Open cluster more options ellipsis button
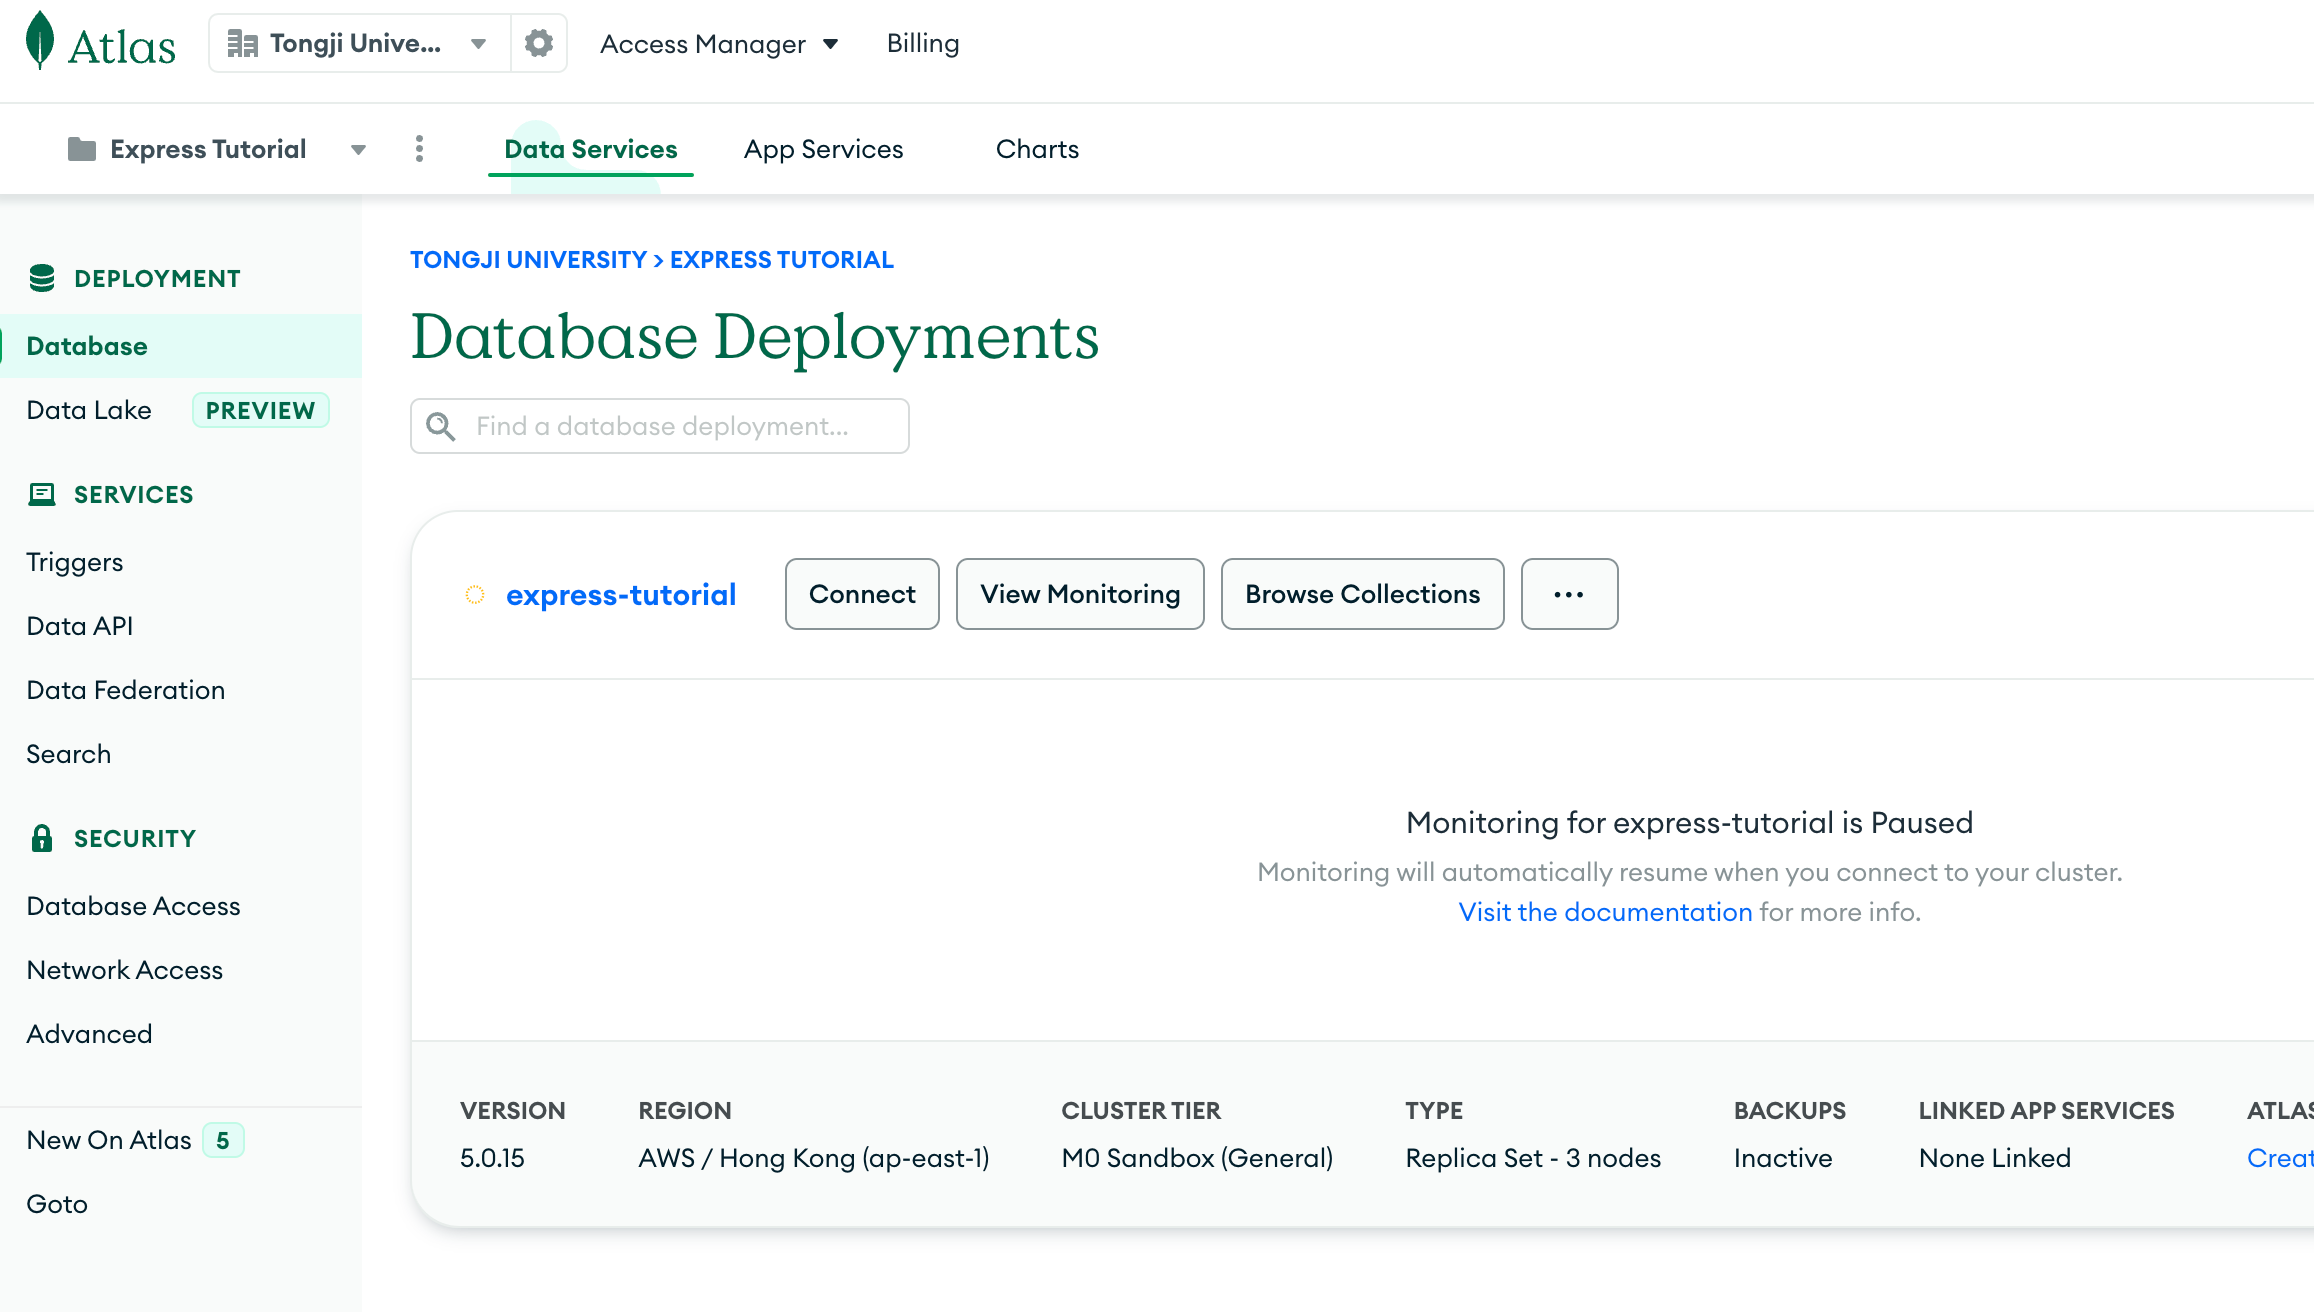The height and width of the screenshot is (1312, 2314). (1569, 594)
